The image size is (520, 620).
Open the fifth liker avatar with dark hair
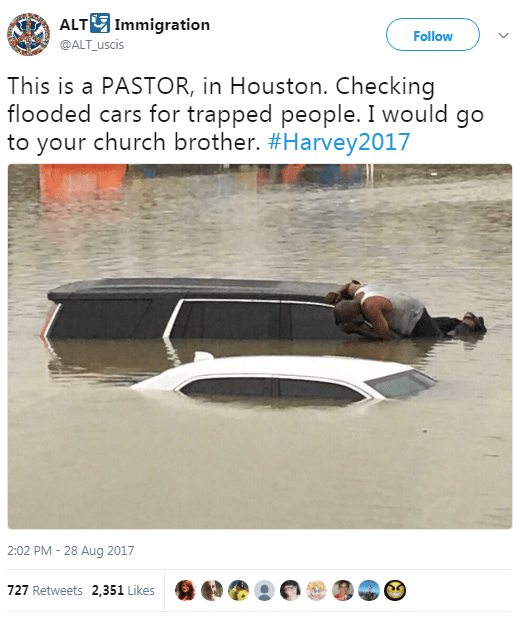290,590
